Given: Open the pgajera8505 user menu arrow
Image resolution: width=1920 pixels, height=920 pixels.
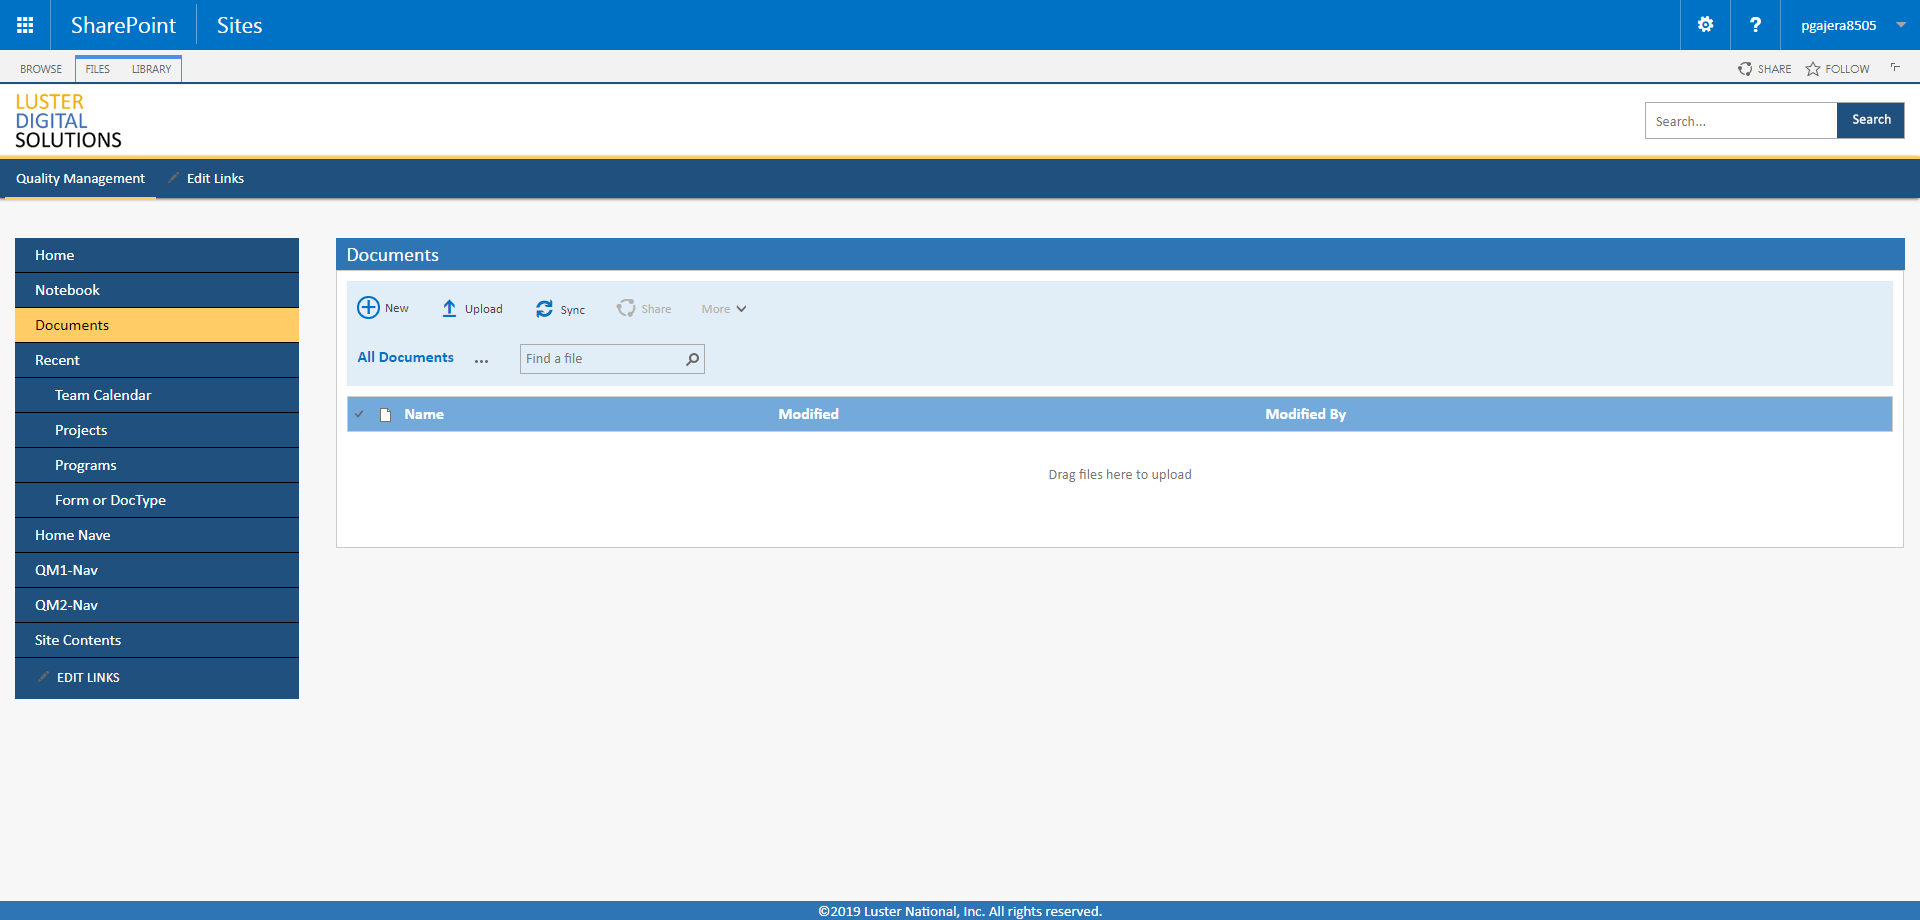Looking at the screenshot, I should 1901,25.
